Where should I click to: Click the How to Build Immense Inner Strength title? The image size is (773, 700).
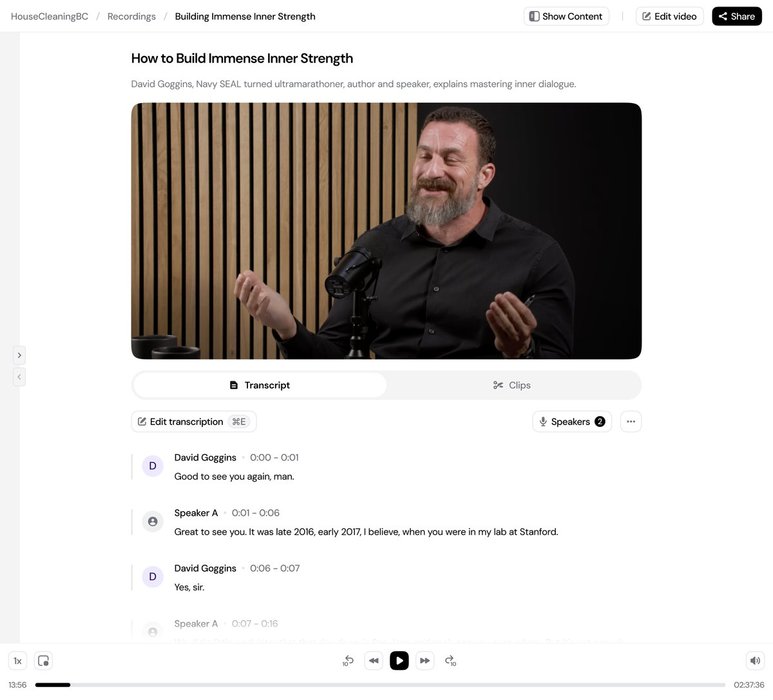tap(242, 58)
